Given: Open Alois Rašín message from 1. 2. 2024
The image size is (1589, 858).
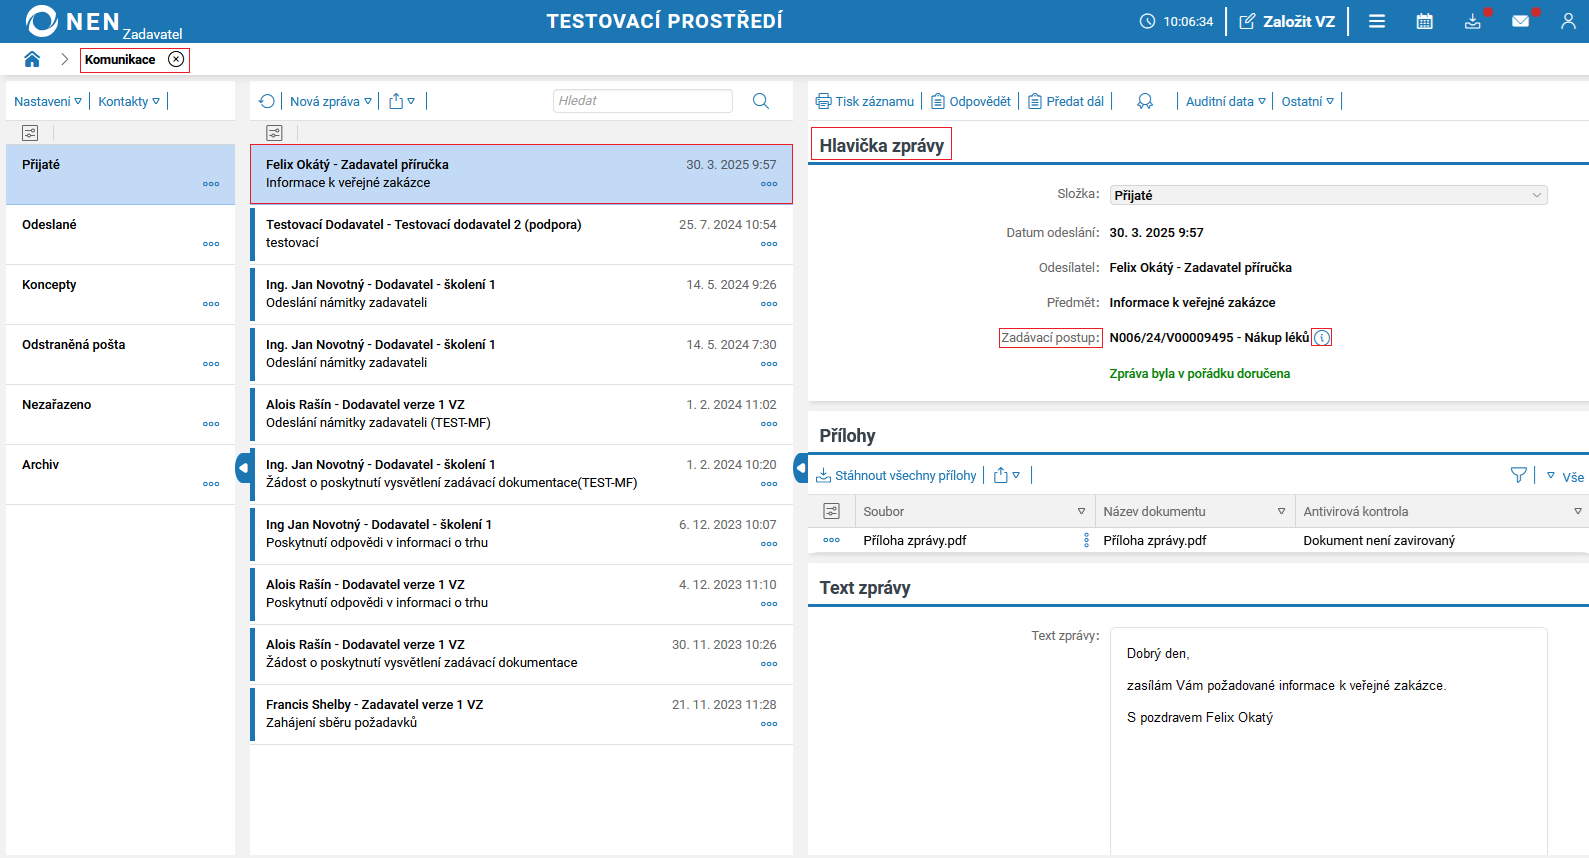Looking at the screenshot, I should 521,414.
